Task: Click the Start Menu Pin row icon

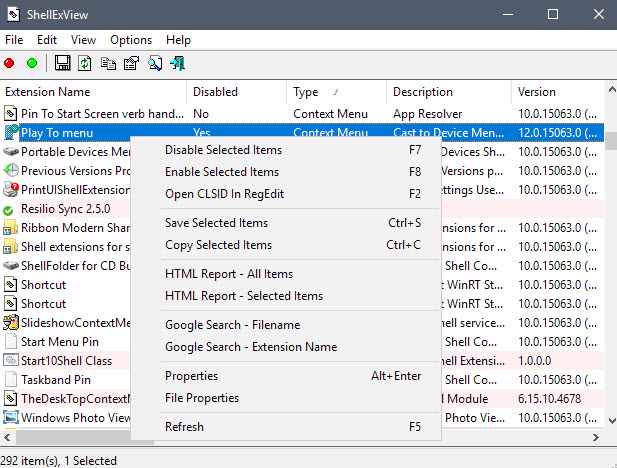Action: point(11,341)
